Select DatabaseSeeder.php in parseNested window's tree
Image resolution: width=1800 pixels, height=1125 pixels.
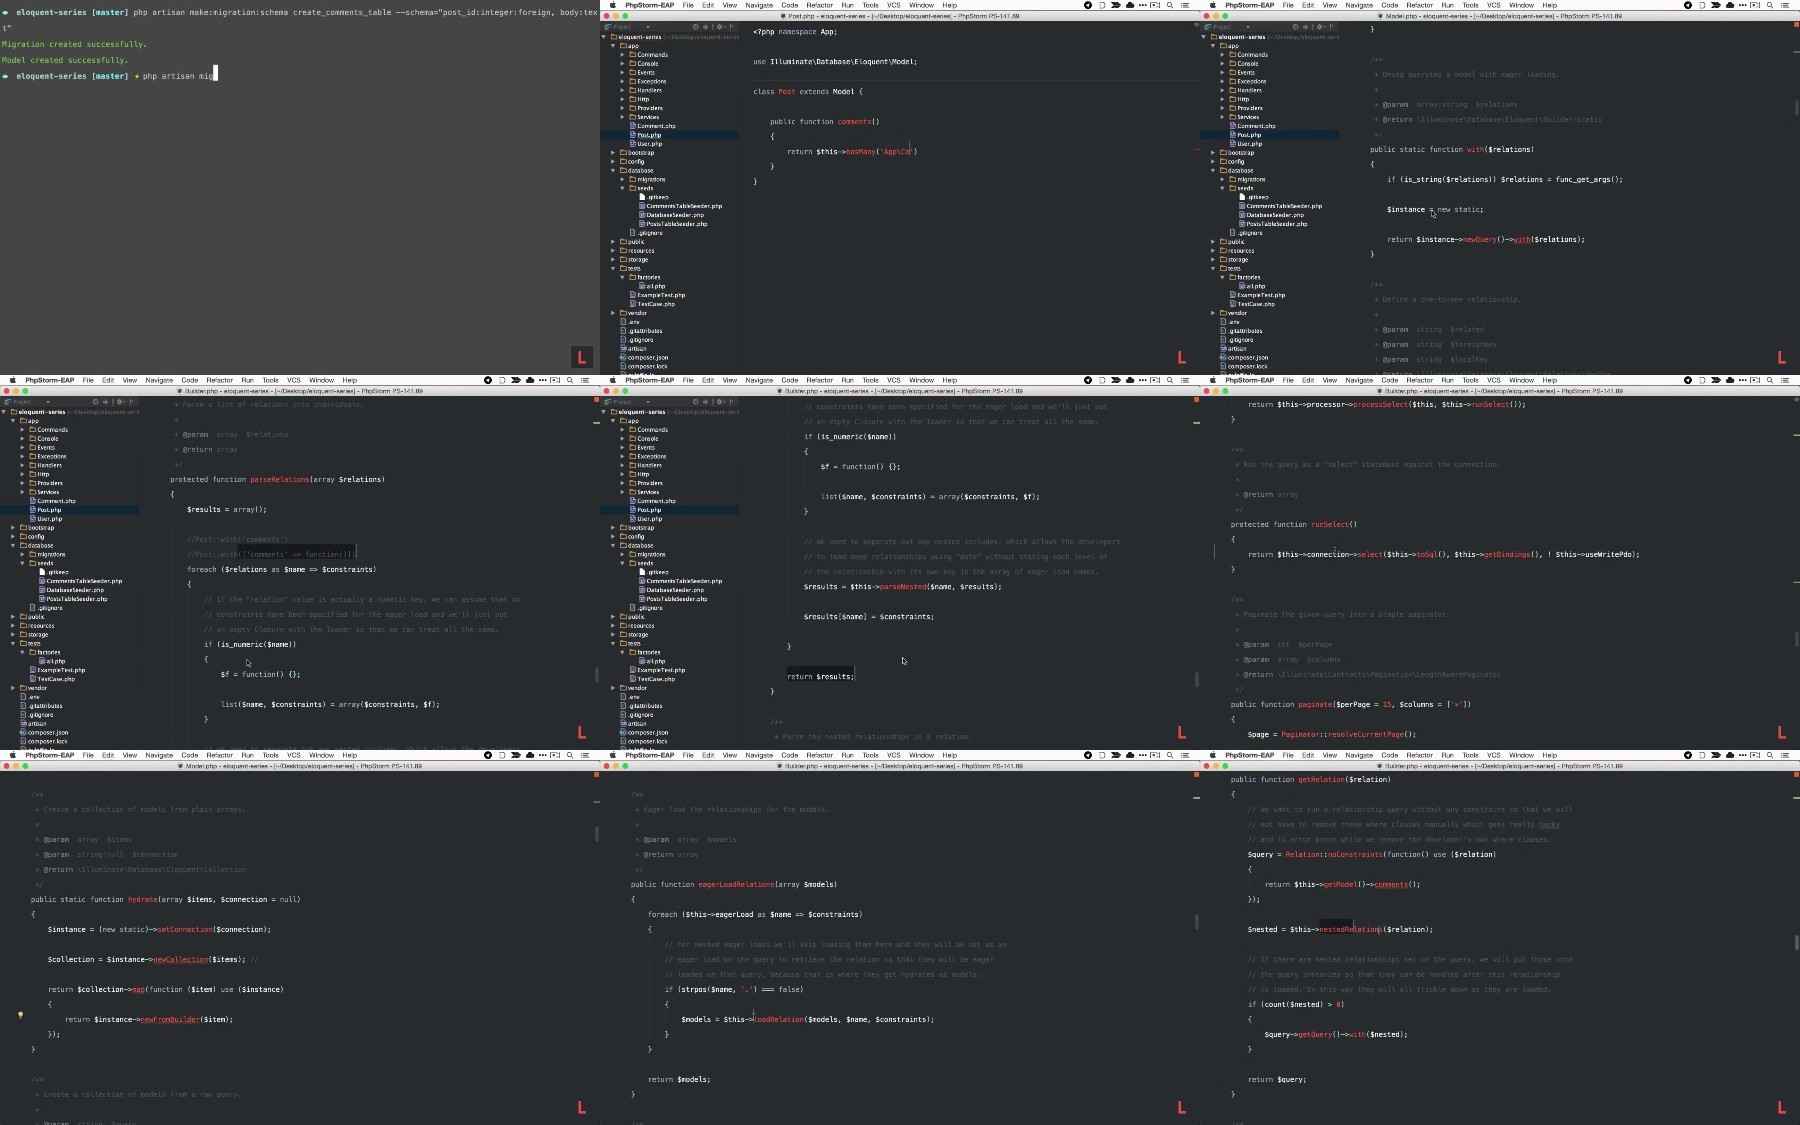click(x=675, y=590)
